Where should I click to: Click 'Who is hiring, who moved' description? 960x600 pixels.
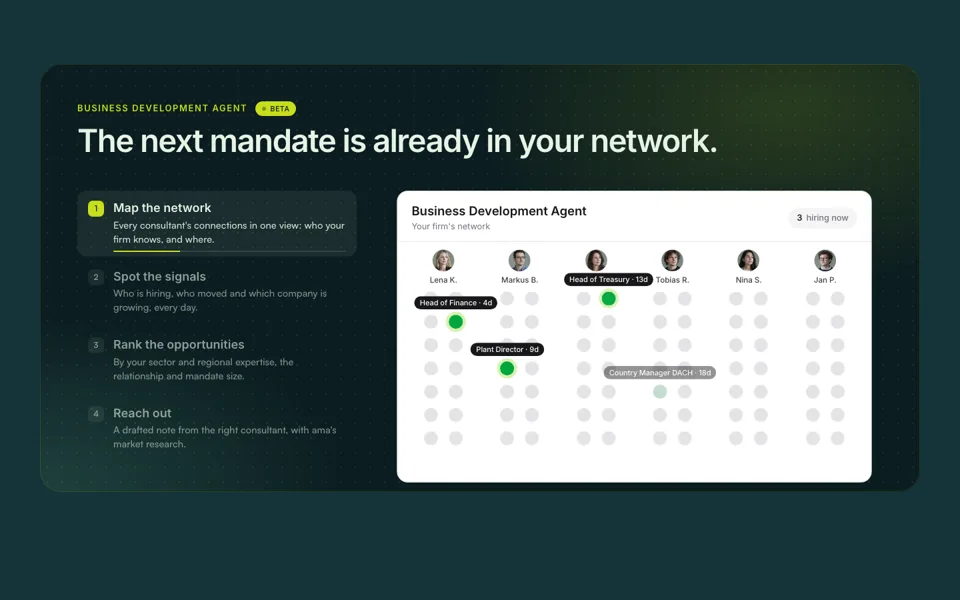[x=220, y=301]
